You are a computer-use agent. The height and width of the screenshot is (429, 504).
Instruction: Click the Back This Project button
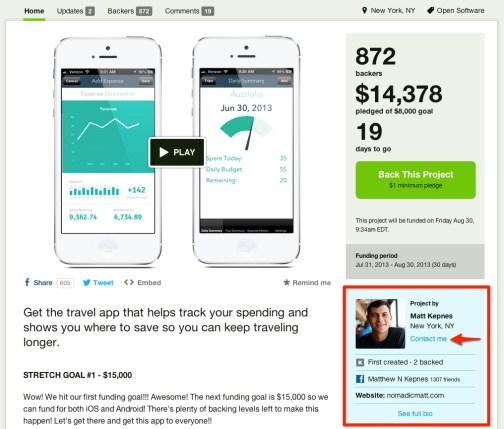(416, 180)
